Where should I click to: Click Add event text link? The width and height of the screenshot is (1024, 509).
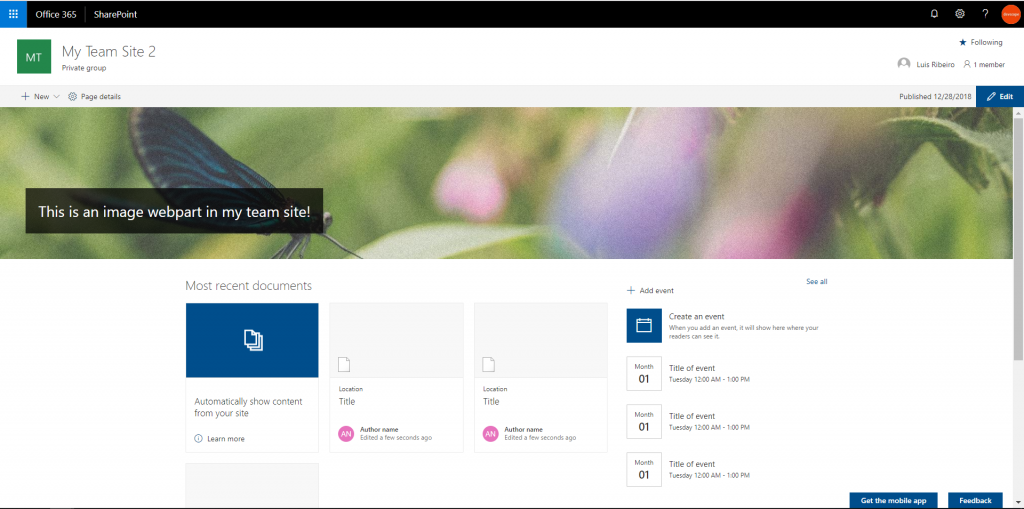(656, 291)
